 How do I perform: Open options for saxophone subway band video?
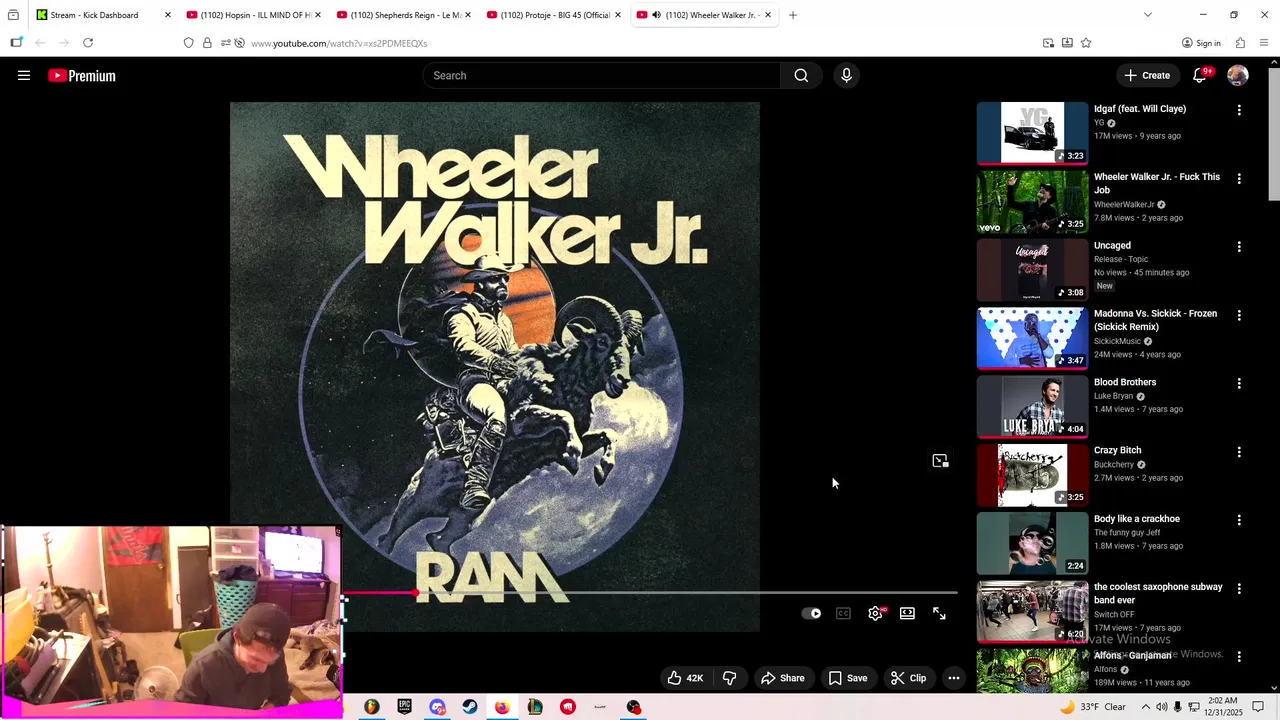click(x=1239, y=588)
